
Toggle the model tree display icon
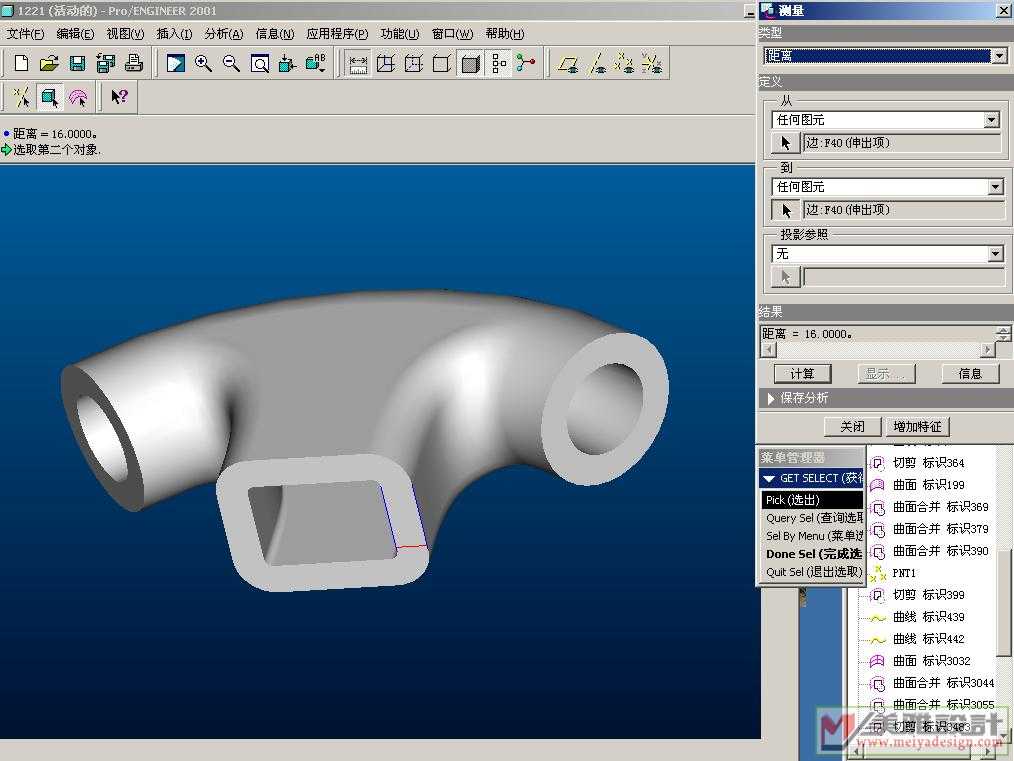[499, 64]
